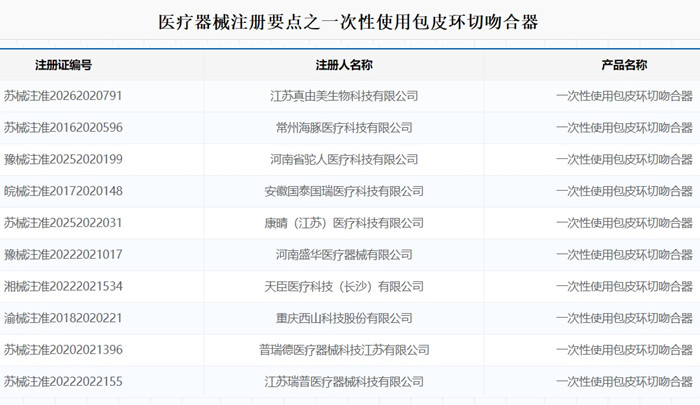Image resolution: width=700 pixels, height=405 pixels.
Task: Click product name in 重庆西山科技 row
Action: coord(624,318)
